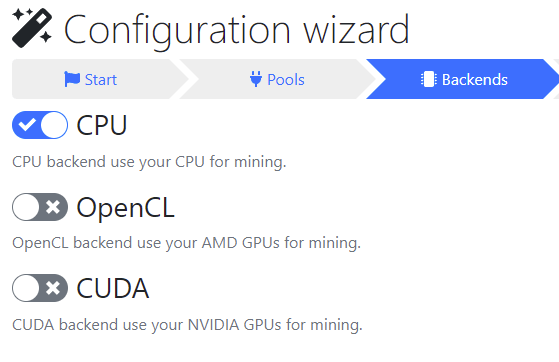The image size is (559, 362).
Task: Click the OpenCL label text
Action: coord(125,208)
